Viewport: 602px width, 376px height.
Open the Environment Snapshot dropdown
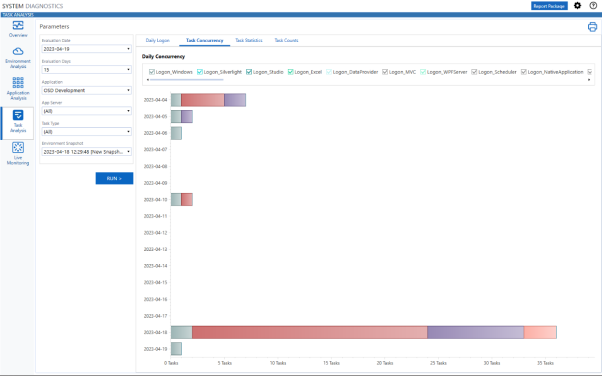point(86,152)
